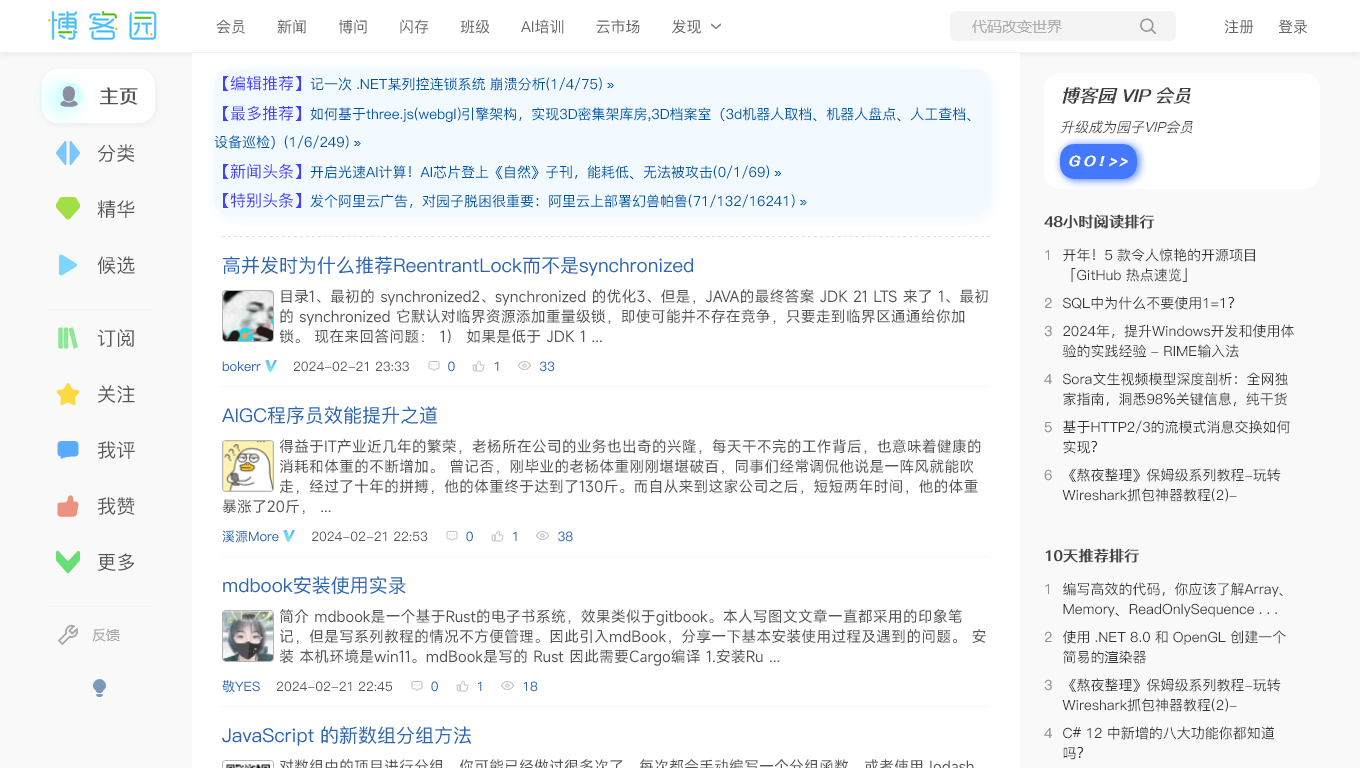Screen dimensions: 1360x768
Task: Click like icon on ReentrantLock post
Action: (x=479, y=366)
